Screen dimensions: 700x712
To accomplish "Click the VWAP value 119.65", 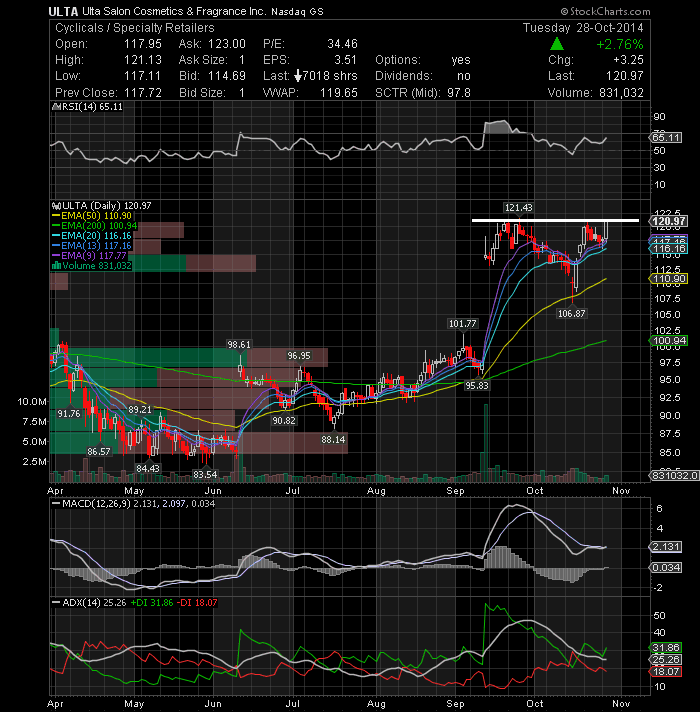I will click(339, 93).
